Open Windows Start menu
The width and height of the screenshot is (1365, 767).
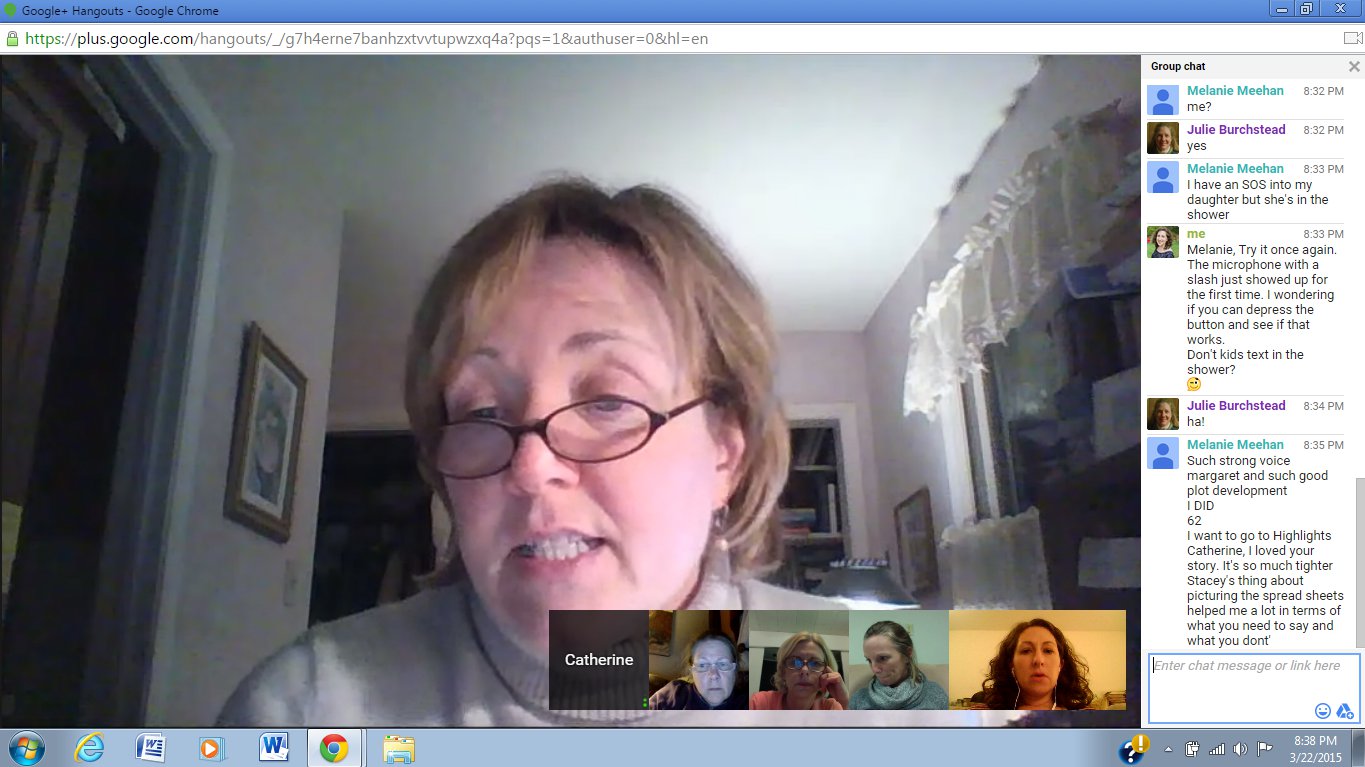[x=25, y=748]
